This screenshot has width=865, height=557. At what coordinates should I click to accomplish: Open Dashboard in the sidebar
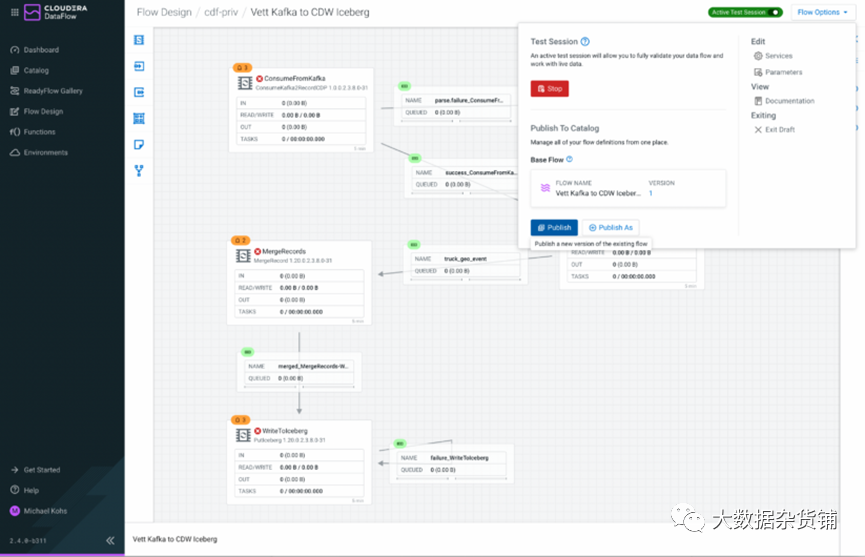point(41,50)
